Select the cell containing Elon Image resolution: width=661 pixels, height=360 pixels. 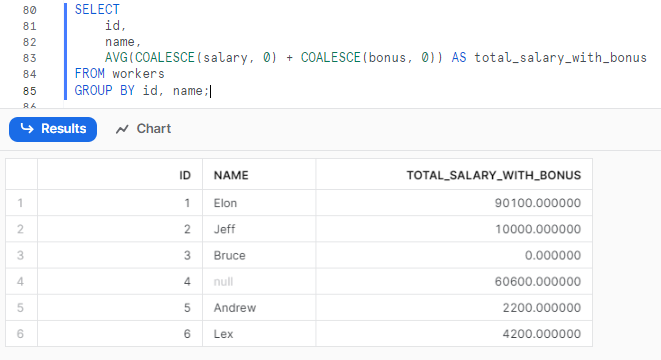259,203
